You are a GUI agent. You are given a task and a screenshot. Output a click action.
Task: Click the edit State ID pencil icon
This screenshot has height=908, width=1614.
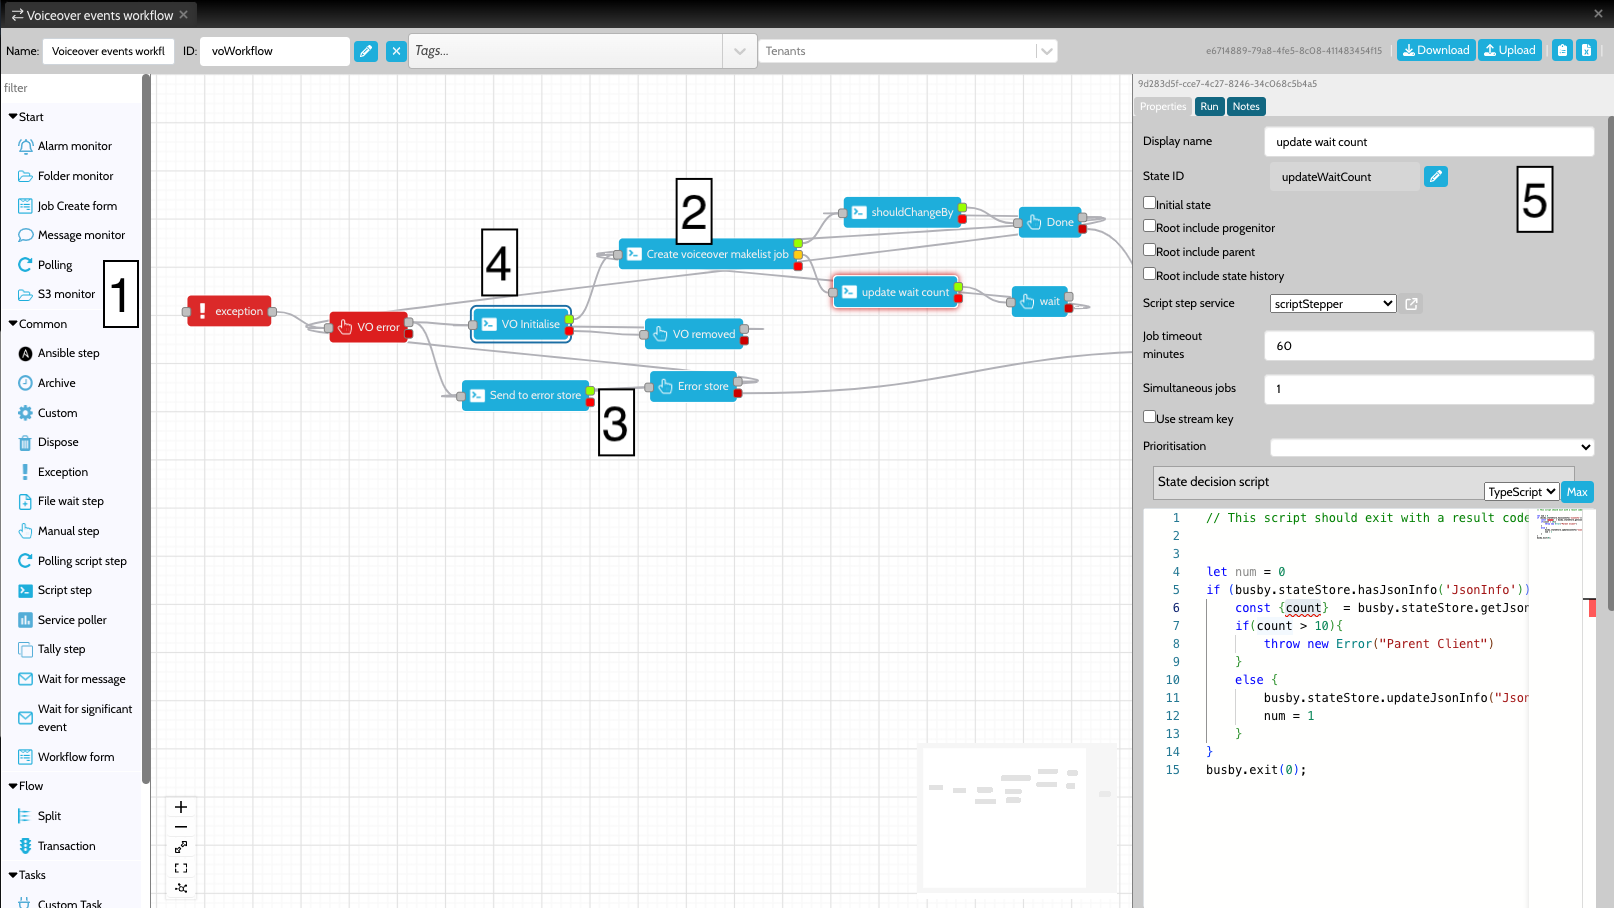pos(1436,176)
